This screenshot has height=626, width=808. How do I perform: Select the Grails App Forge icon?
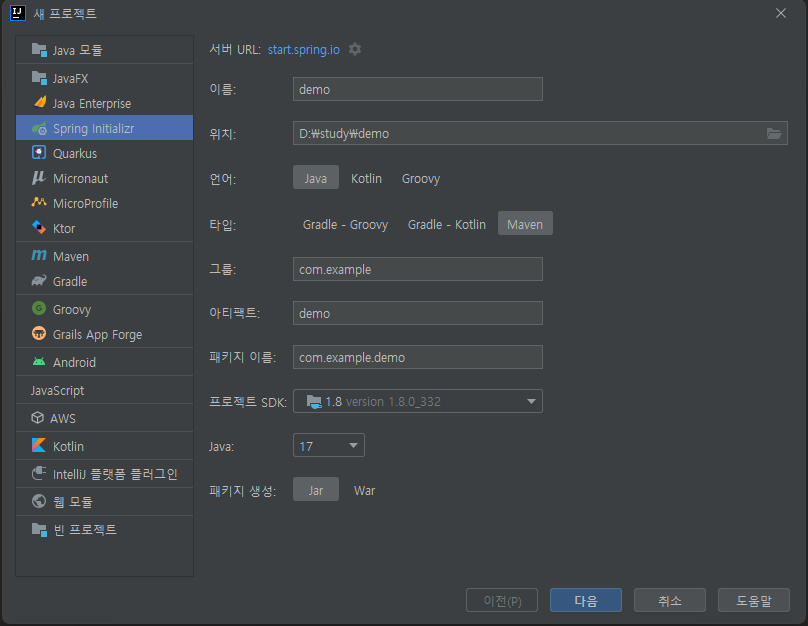pyautogui.click(x=39, y=334)
